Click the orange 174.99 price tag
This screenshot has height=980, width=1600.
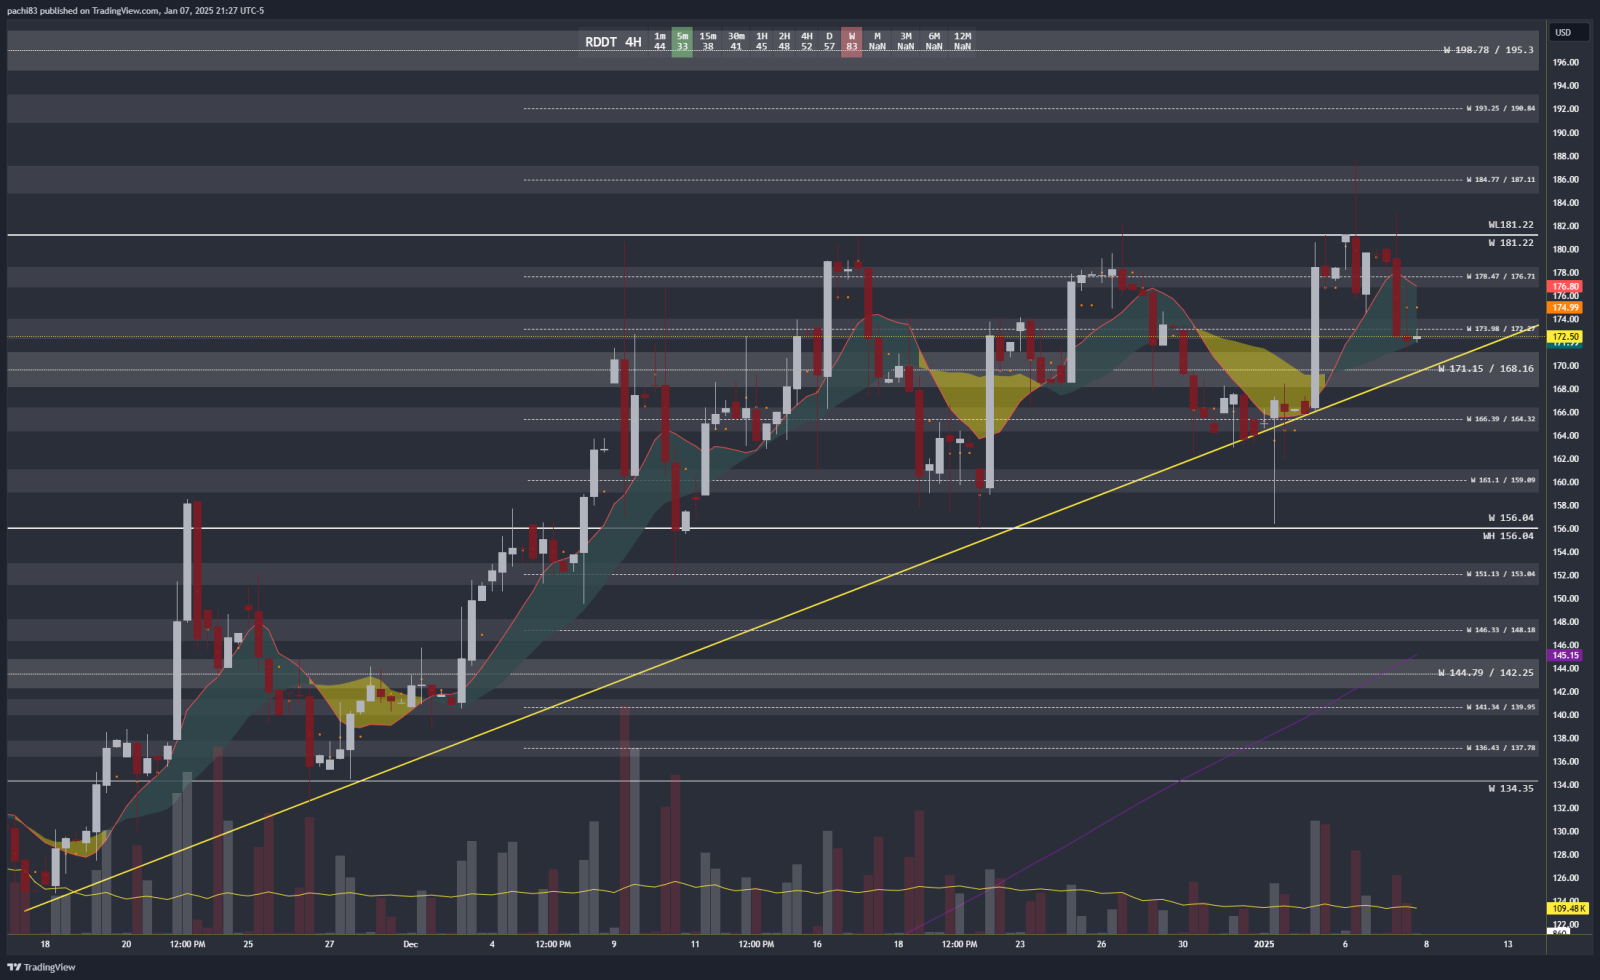tap(1566, 308)
